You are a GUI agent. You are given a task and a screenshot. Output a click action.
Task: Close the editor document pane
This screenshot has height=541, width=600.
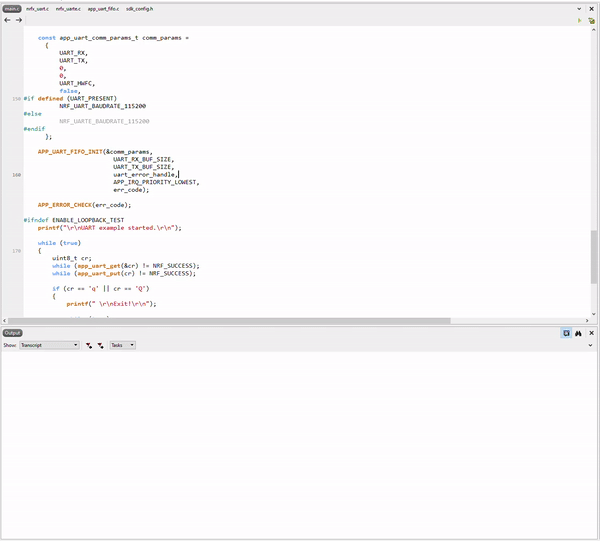click(x=591, y=8)
